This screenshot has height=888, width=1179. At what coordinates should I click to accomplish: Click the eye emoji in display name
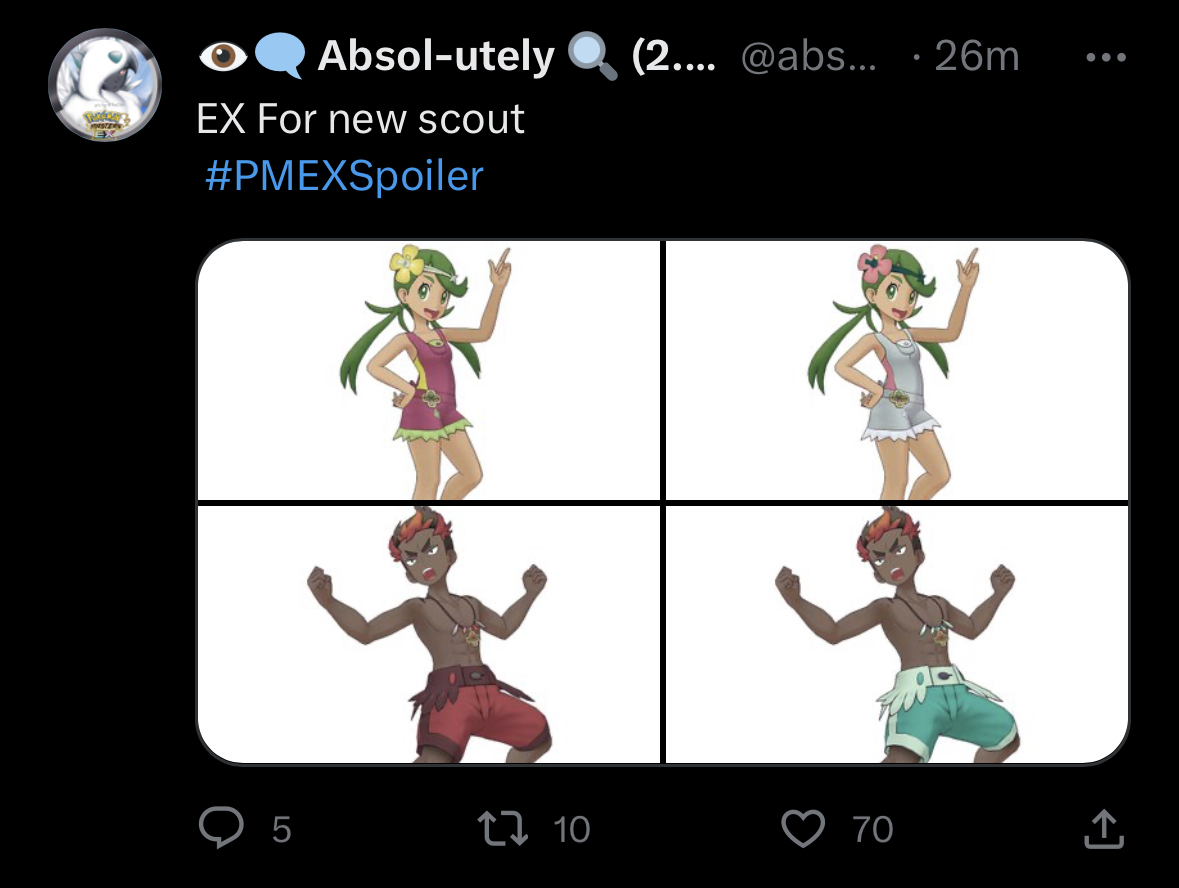point(222,58)
